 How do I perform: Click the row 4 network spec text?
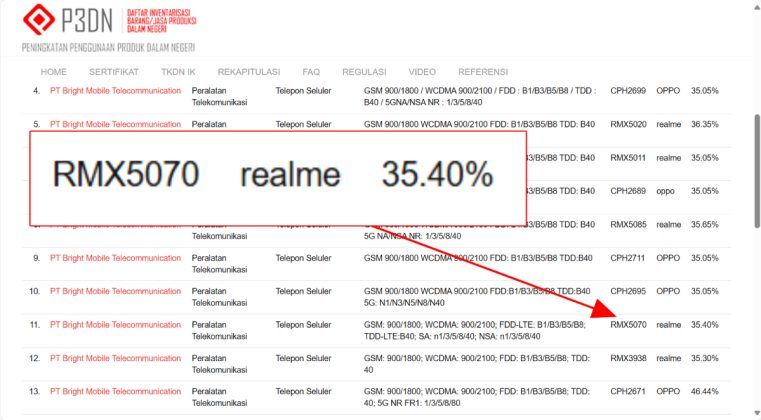click(480, 97)
